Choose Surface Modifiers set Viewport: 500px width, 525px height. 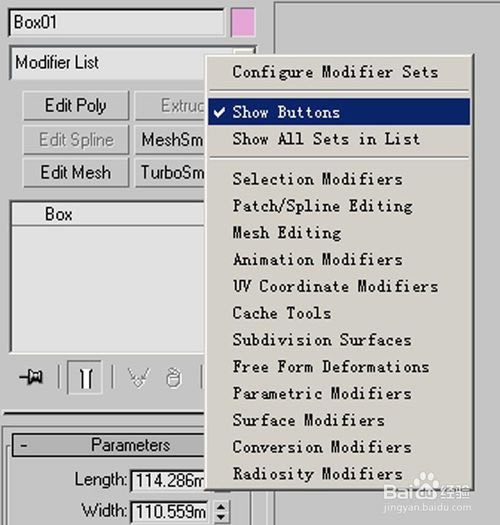coord(339,420)
